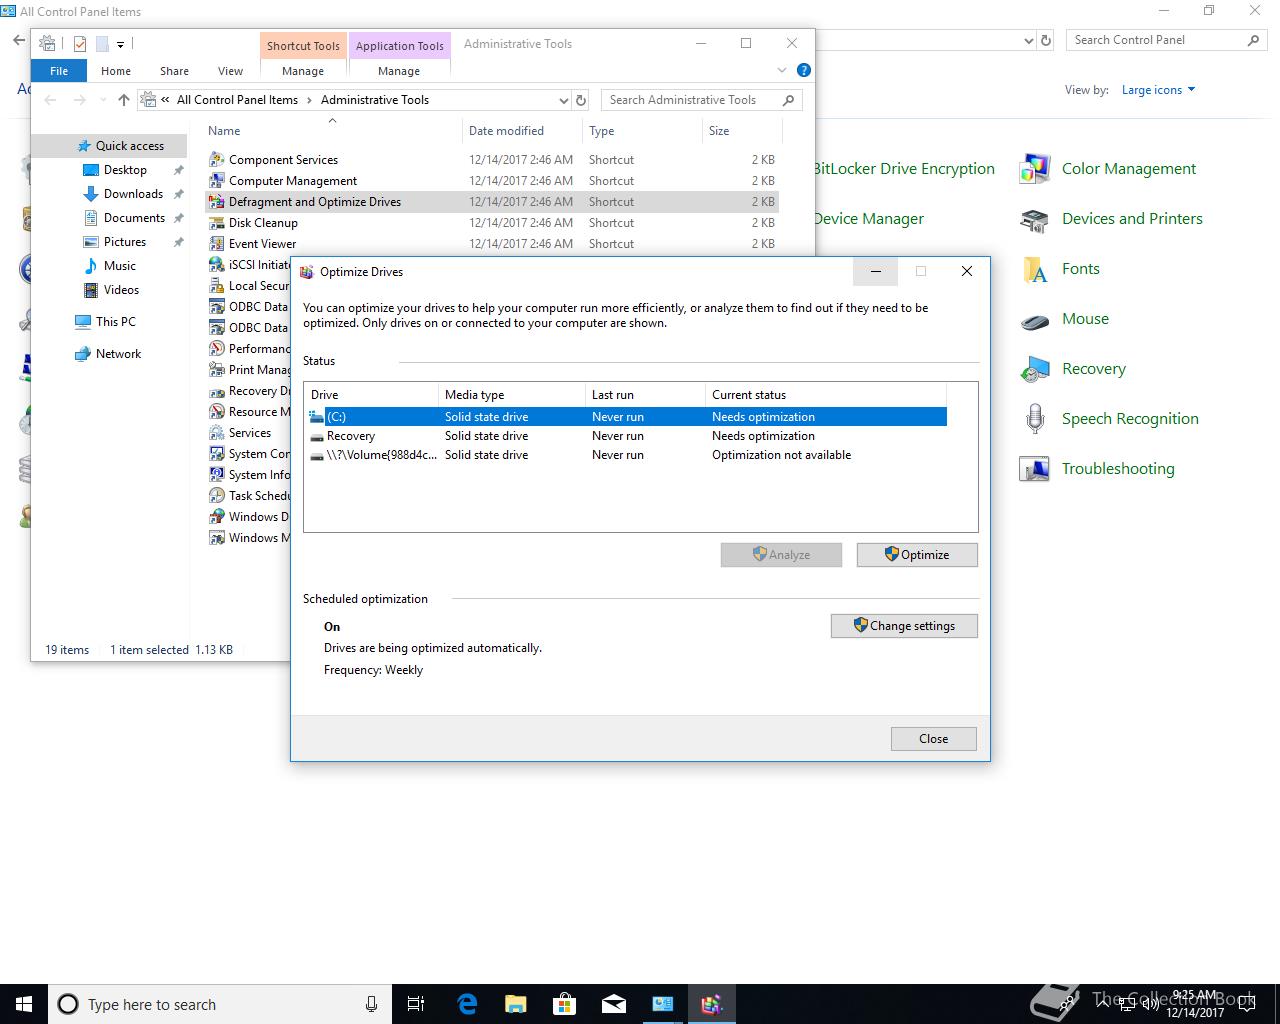Open BitLocker Drive Encryption link
The image size is (1280, 1024).
[x=904, y=169]
